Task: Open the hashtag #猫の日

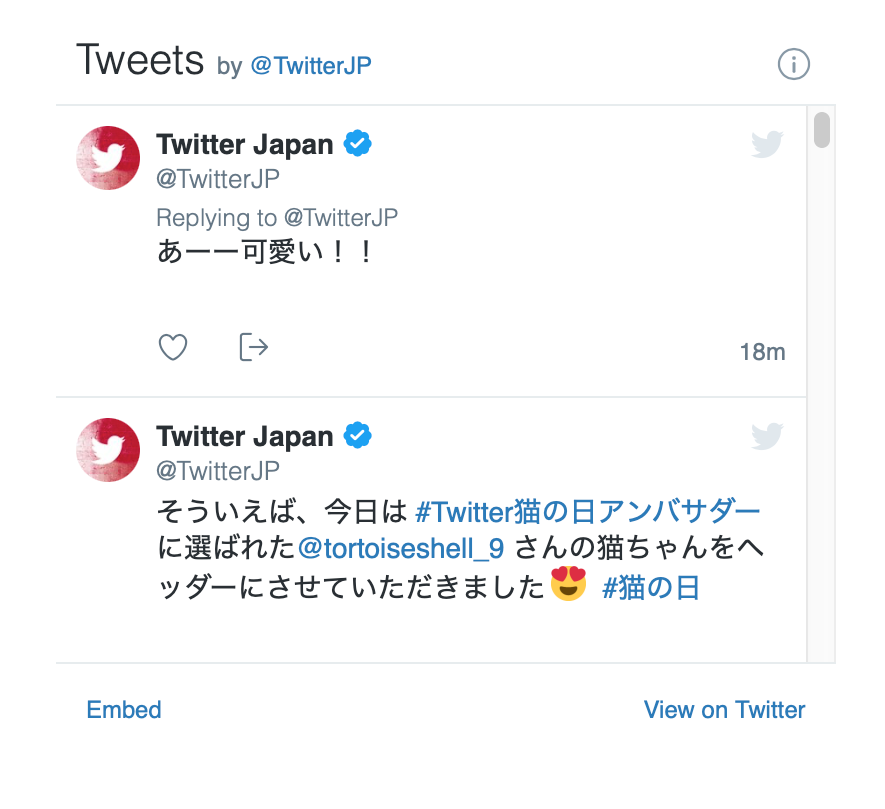Action: pos(652,588)
